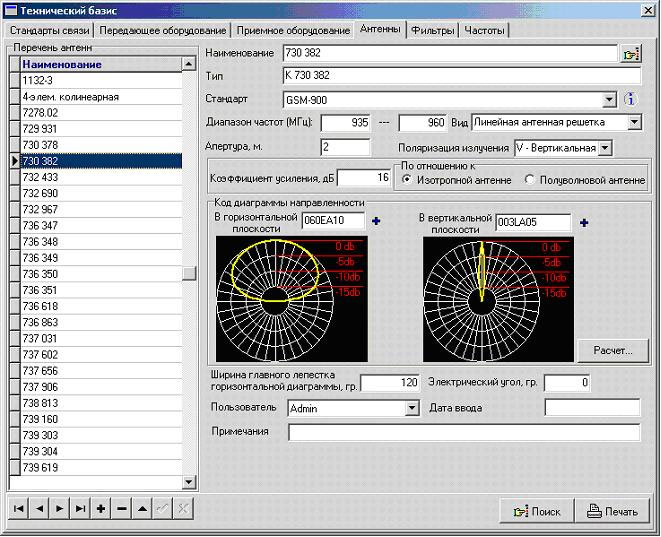Image resolution: width=661 pixels, height=537 pixels.
Task: Open the Частоты tab
Action: (484, 31)
